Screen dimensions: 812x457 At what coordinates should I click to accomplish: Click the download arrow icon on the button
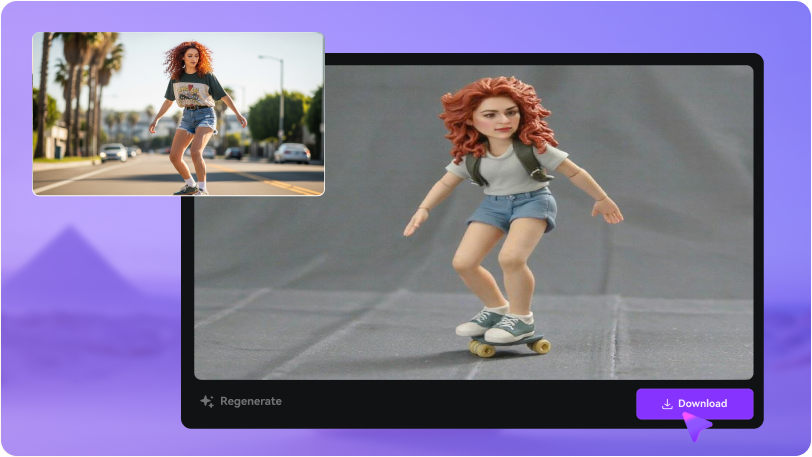click(667, 404)
